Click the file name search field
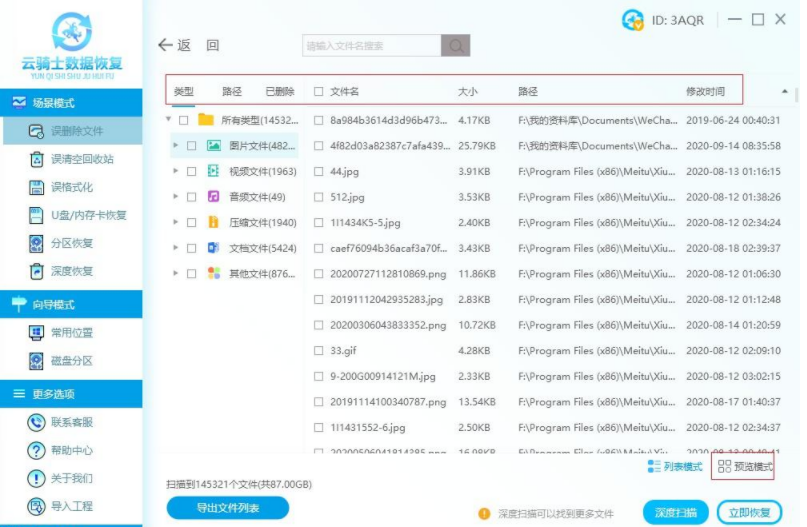The height and width of the screenshot is (527, 807). tap(372, 46)
